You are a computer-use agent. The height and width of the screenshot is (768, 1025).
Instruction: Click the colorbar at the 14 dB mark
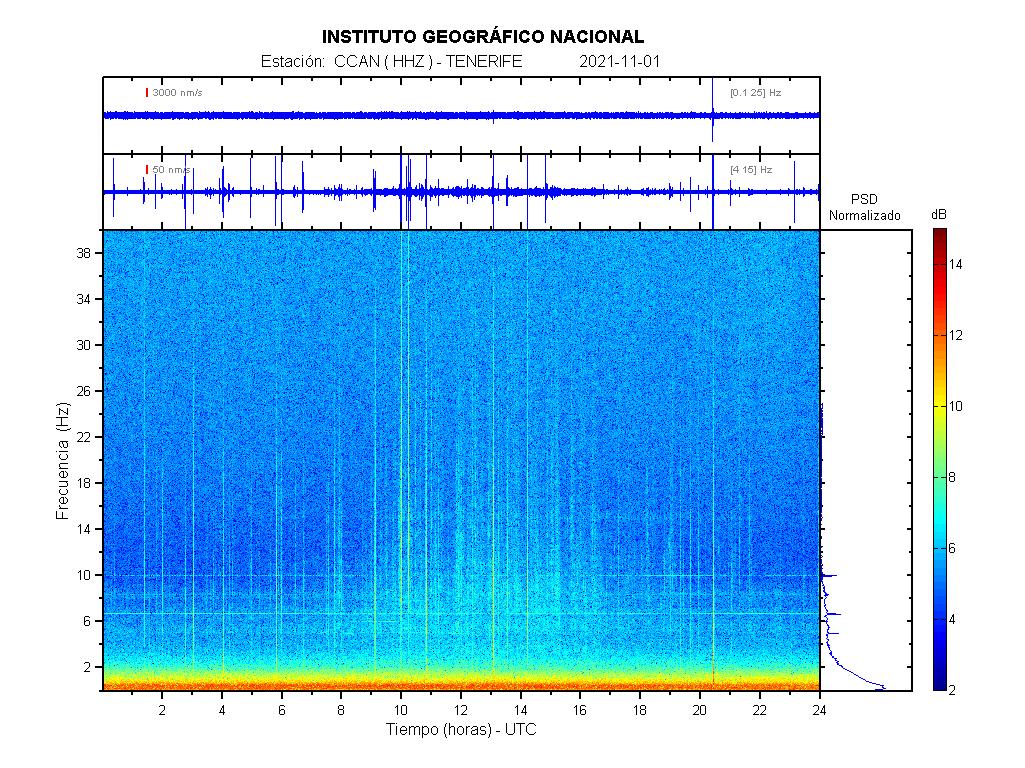(940, 264)
